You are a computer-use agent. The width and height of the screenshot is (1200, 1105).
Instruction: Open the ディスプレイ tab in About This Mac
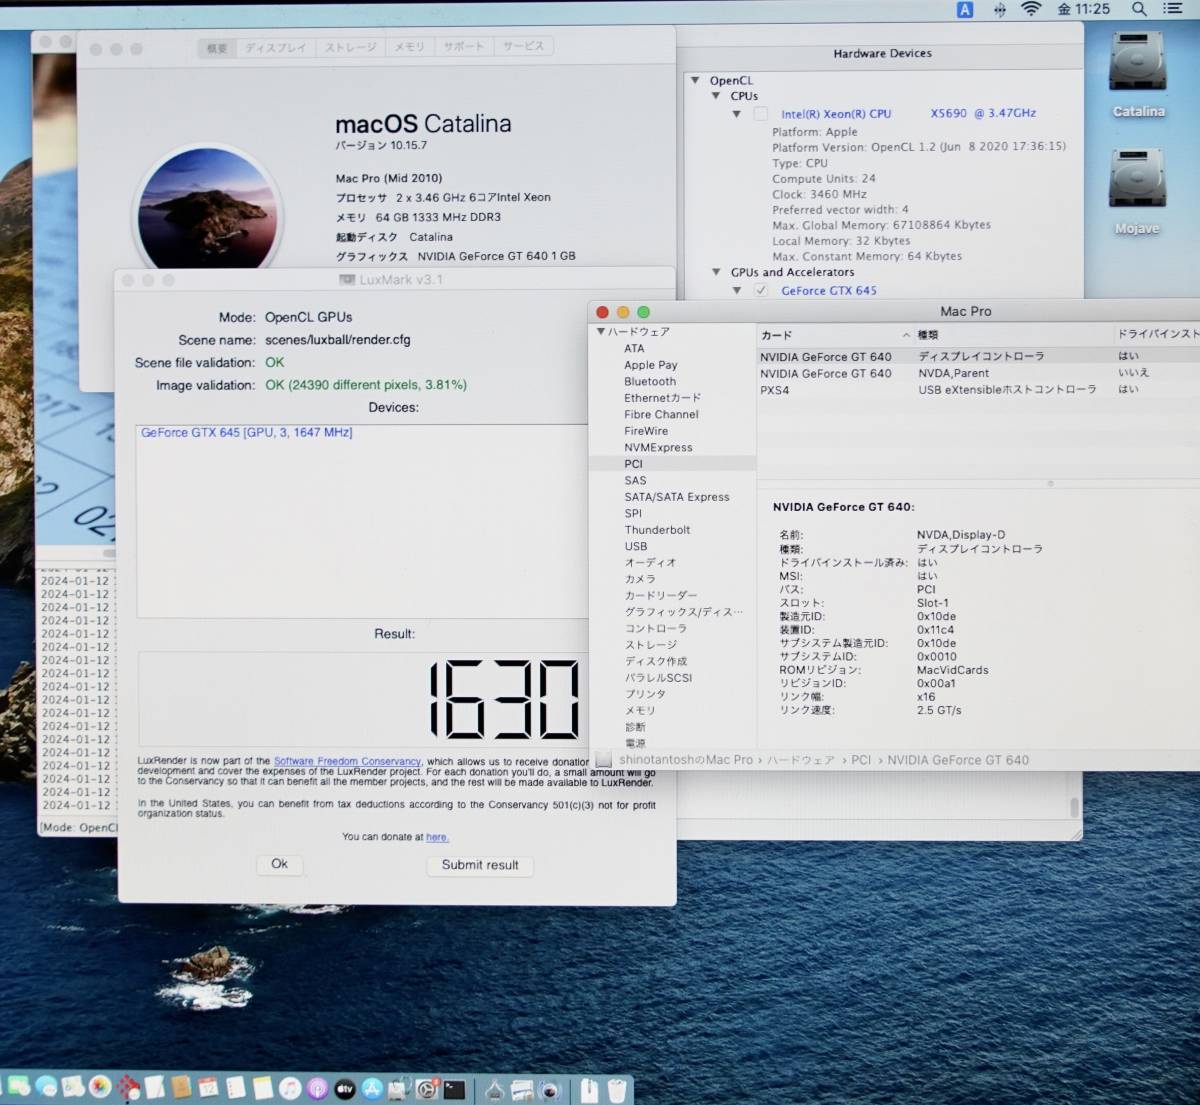tap(276, 46)
